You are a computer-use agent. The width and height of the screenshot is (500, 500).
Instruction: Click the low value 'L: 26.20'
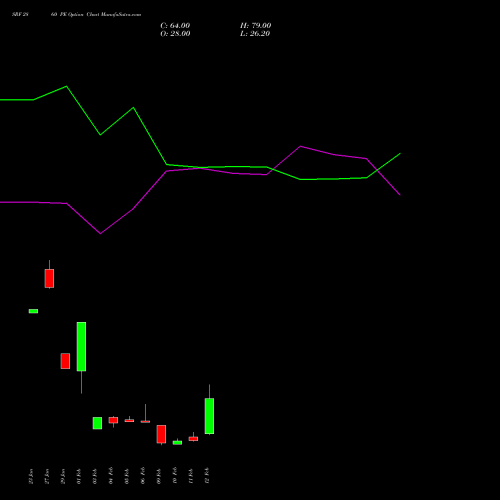tap(255, 34)
